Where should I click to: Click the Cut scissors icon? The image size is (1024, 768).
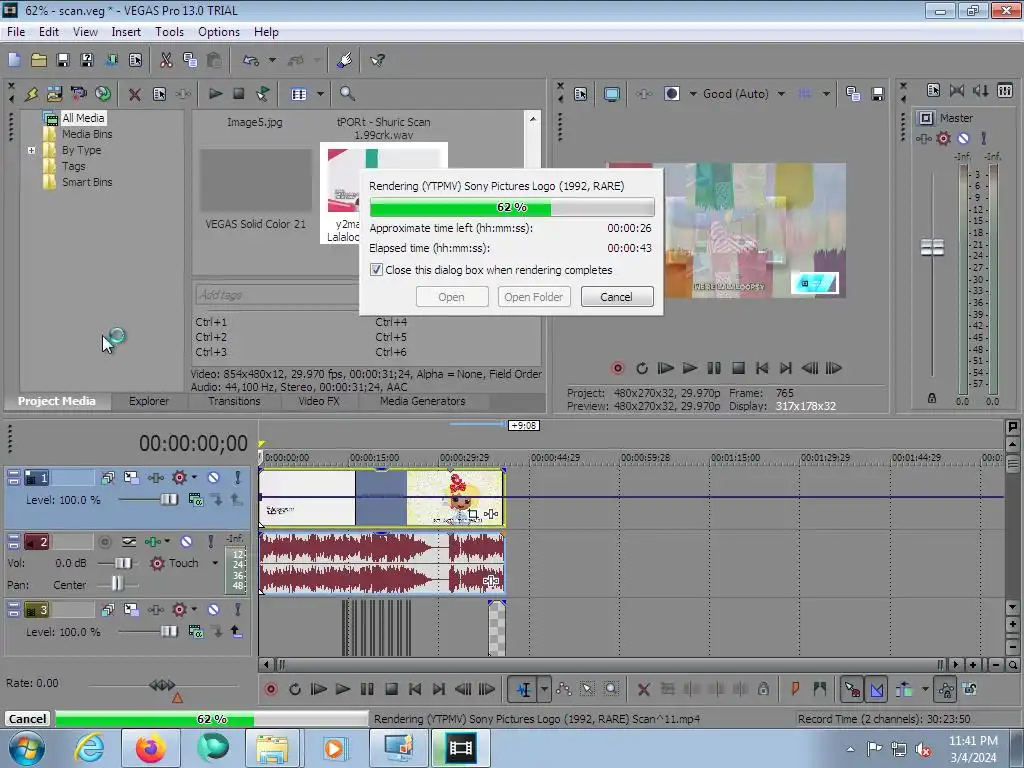pos(166,60)
